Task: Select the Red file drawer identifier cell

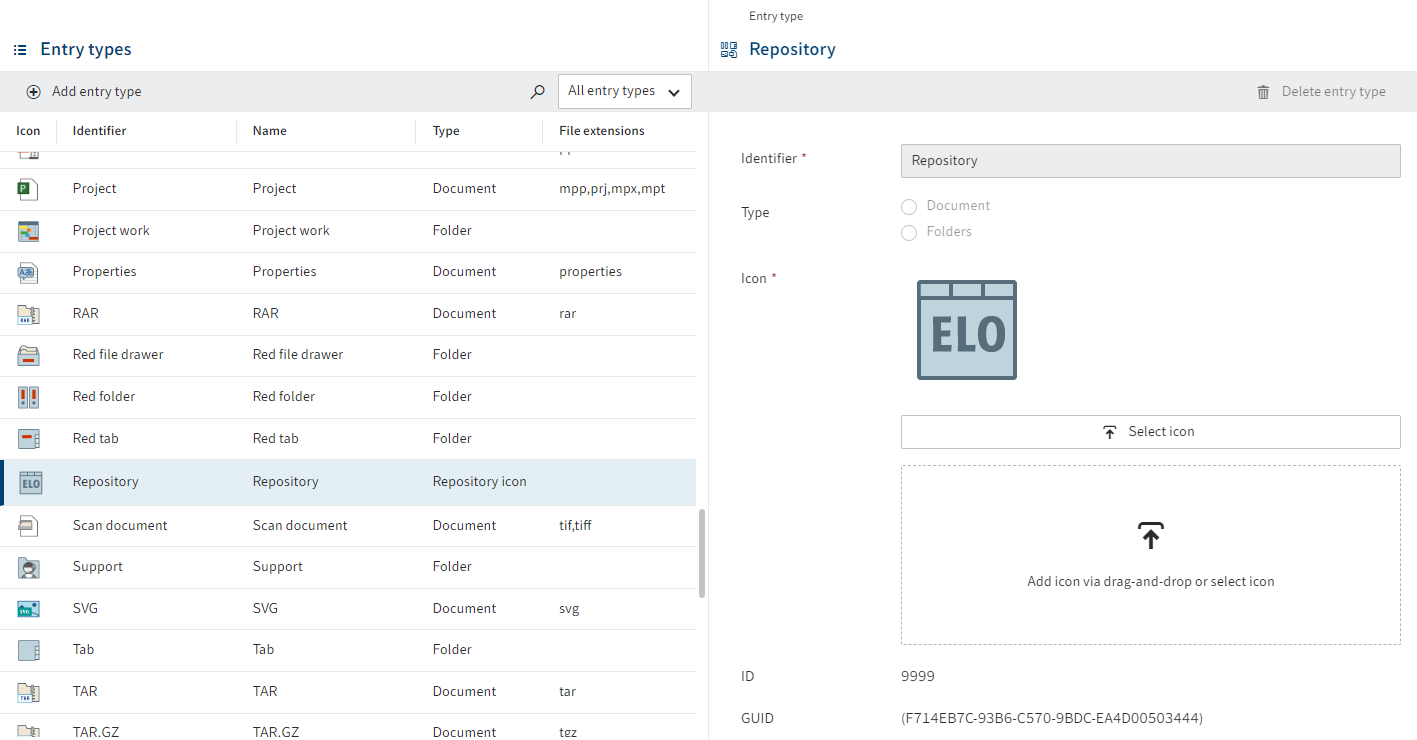Action: [x=118, y=355]
